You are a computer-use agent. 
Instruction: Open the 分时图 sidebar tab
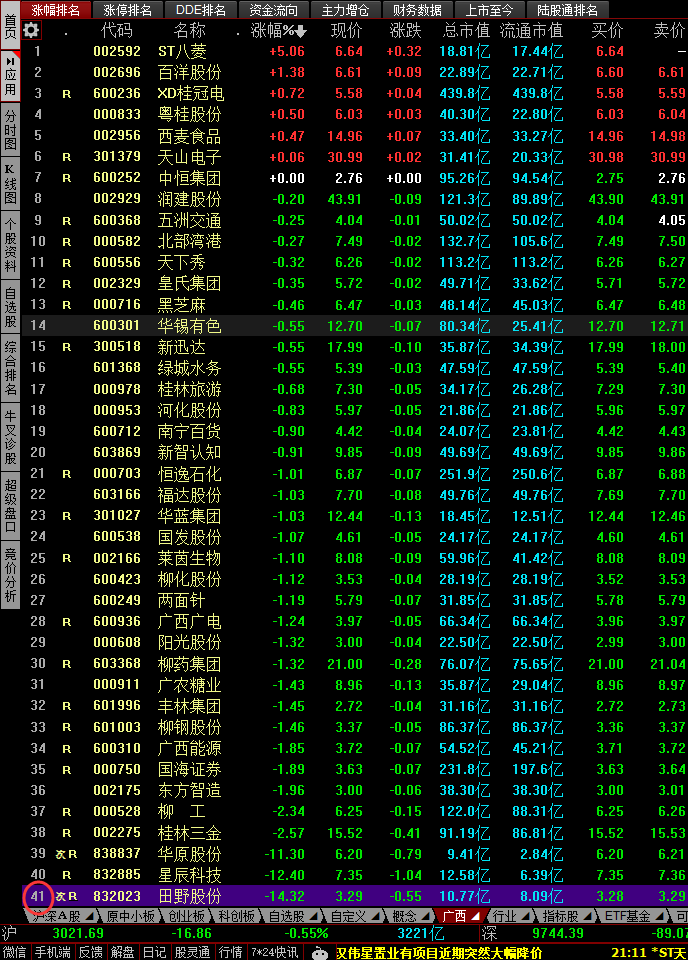click(10, 130)
